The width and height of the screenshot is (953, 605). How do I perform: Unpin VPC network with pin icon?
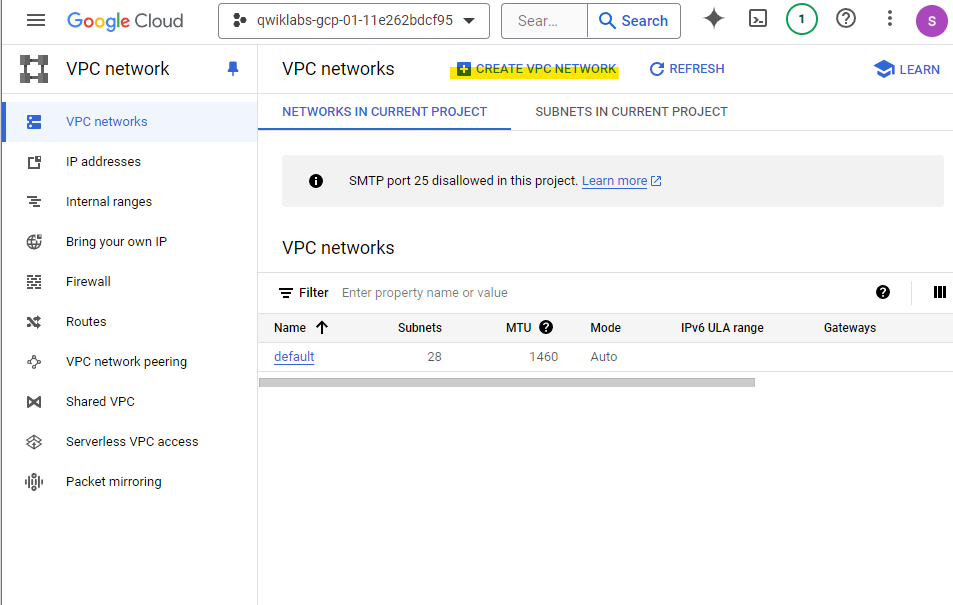point(233,69)
